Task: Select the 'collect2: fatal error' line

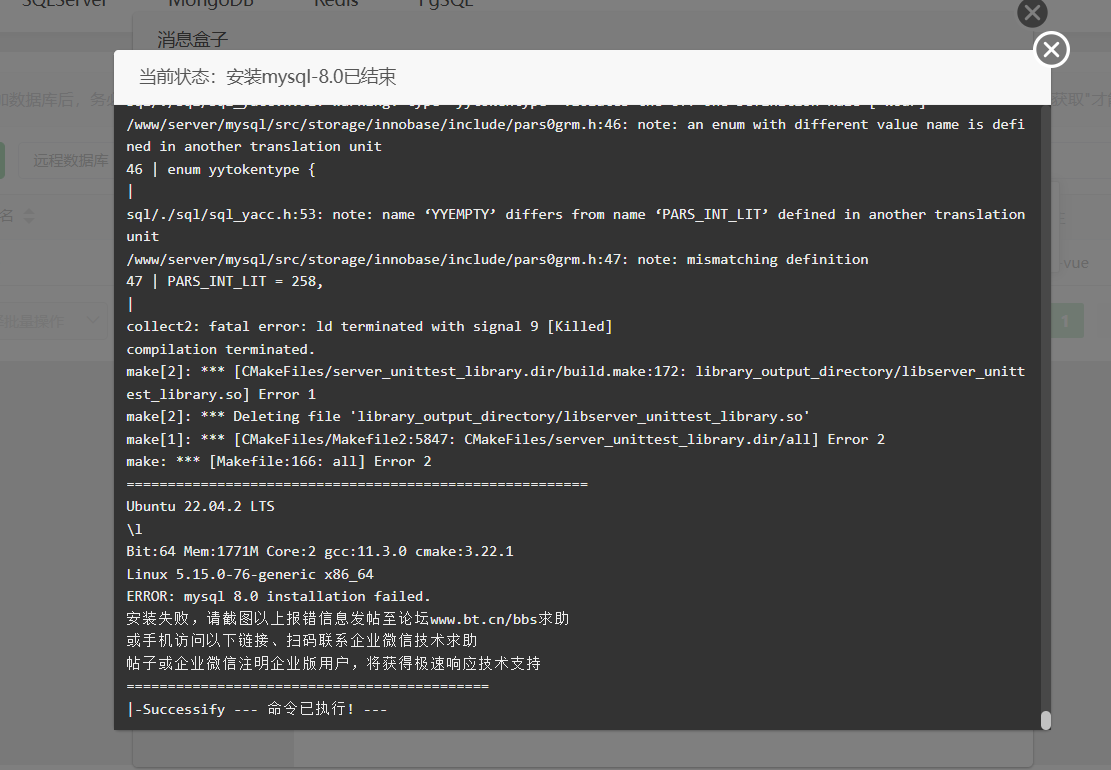Action: 369,327
